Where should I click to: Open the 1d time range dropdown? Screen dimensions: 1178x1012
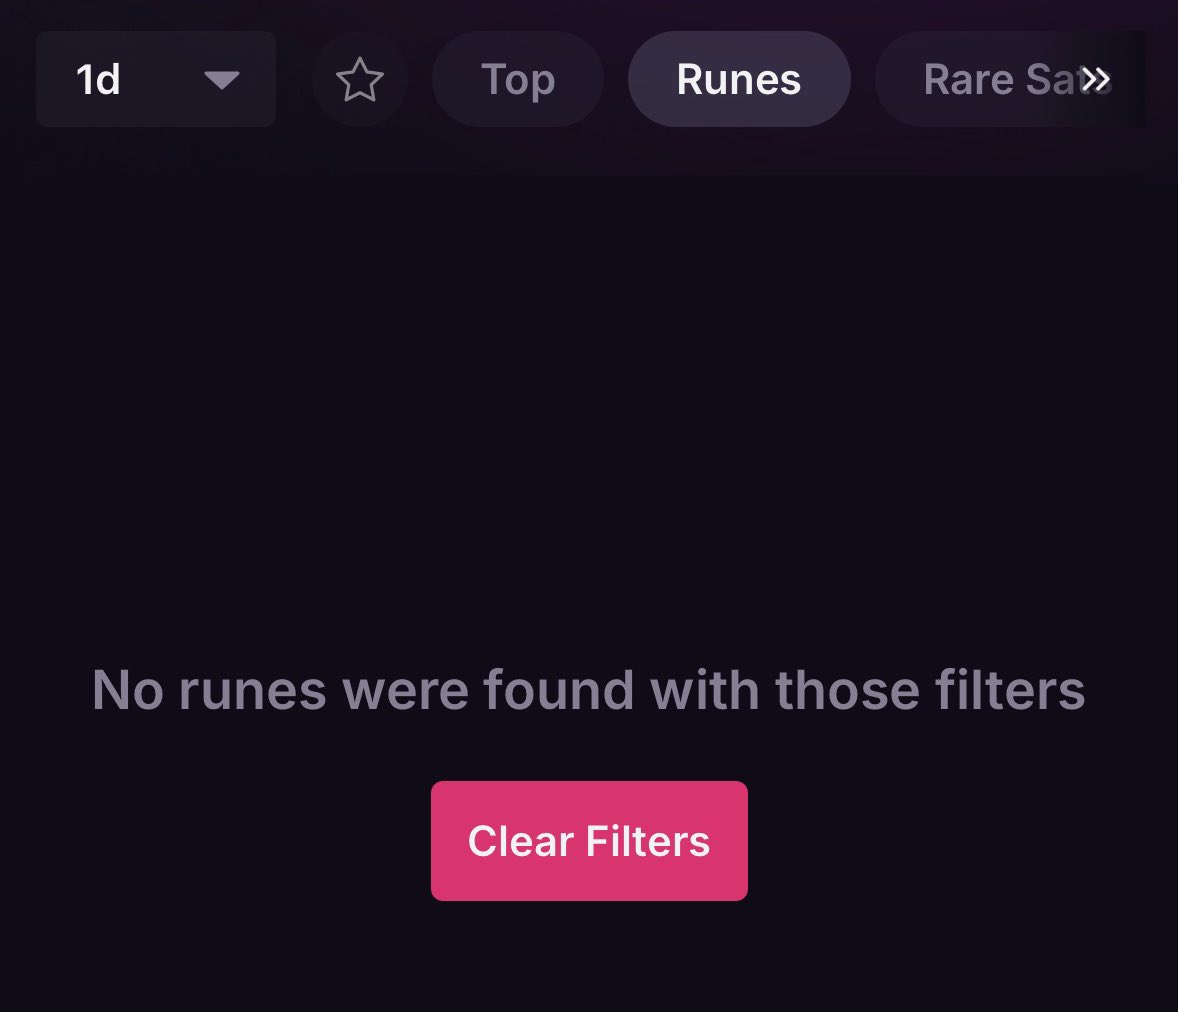[156, 79]
